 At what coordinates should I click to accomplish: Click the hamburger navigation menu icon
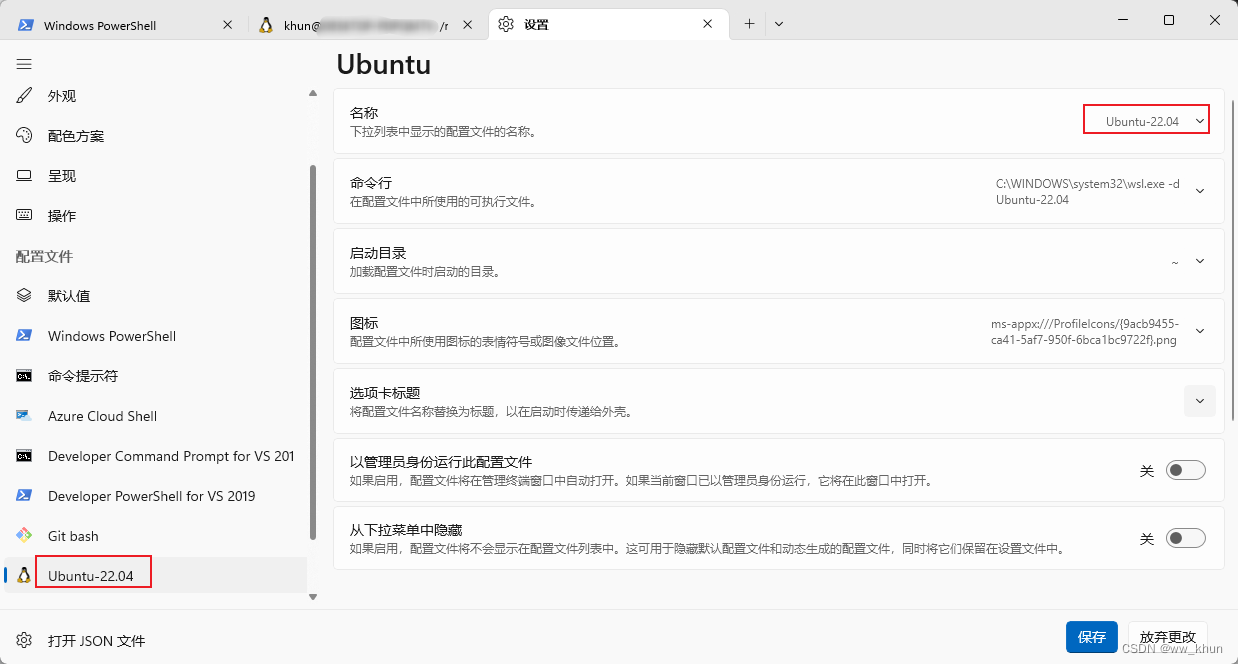pyautogui.click(x=24, y=63)
